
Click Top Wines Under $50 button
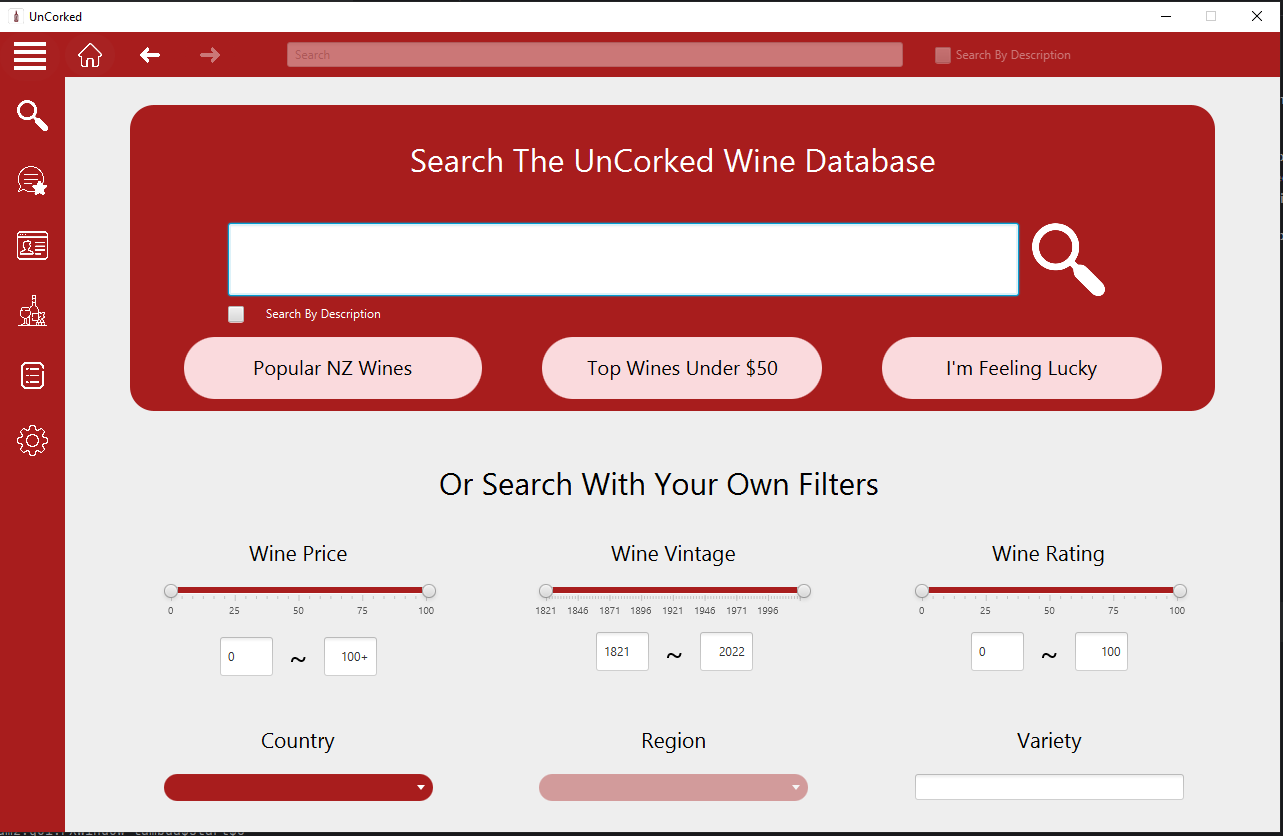pos(682,368)
